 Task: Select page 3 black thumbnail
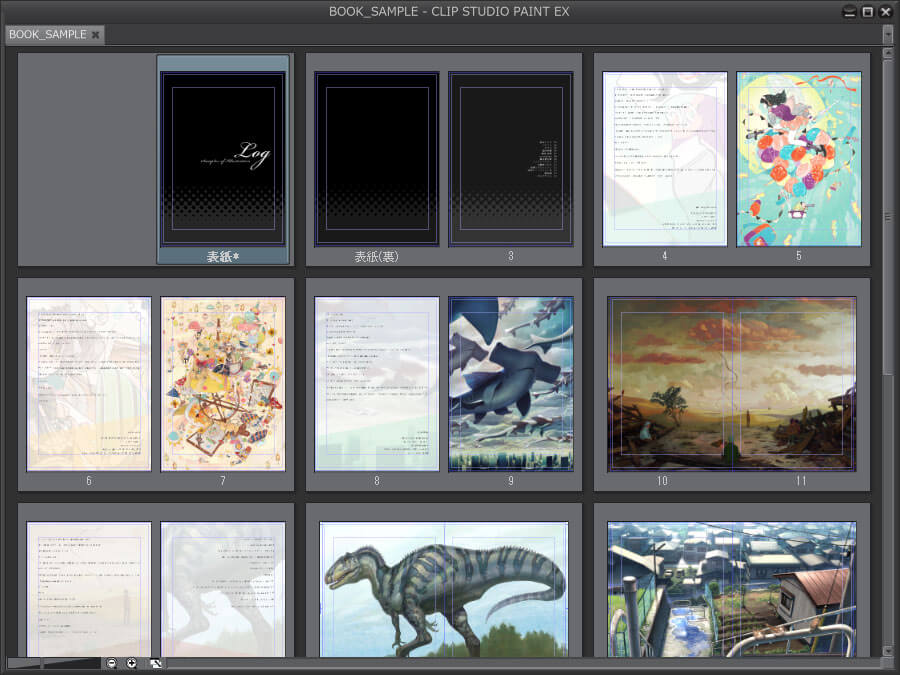[510, 158]
